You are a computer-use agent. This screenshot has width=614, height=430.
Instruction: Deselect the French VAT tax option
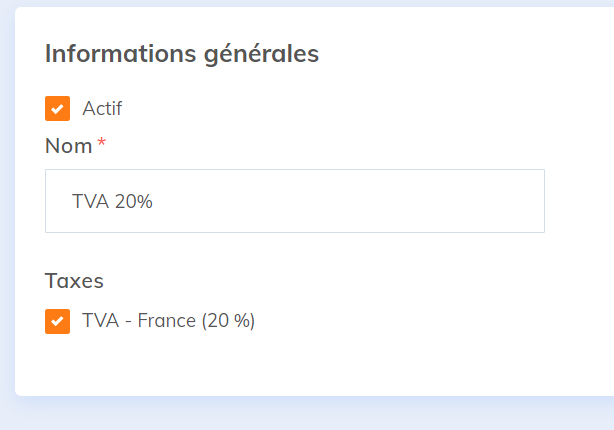(58, 321)
